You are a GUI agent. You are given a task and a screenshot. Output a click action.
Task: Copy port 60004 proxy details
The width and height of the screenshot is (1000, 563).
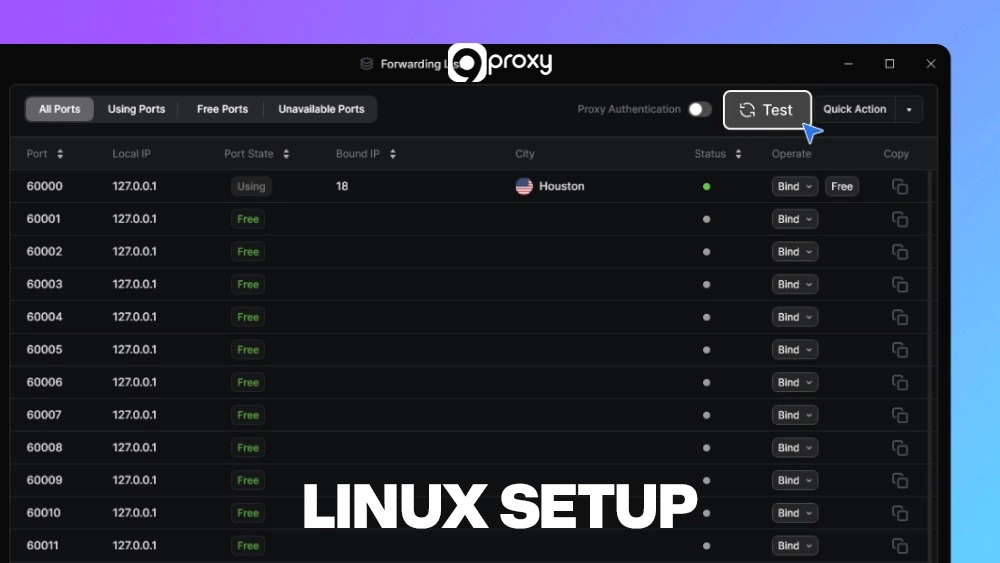tap(900, 317)
